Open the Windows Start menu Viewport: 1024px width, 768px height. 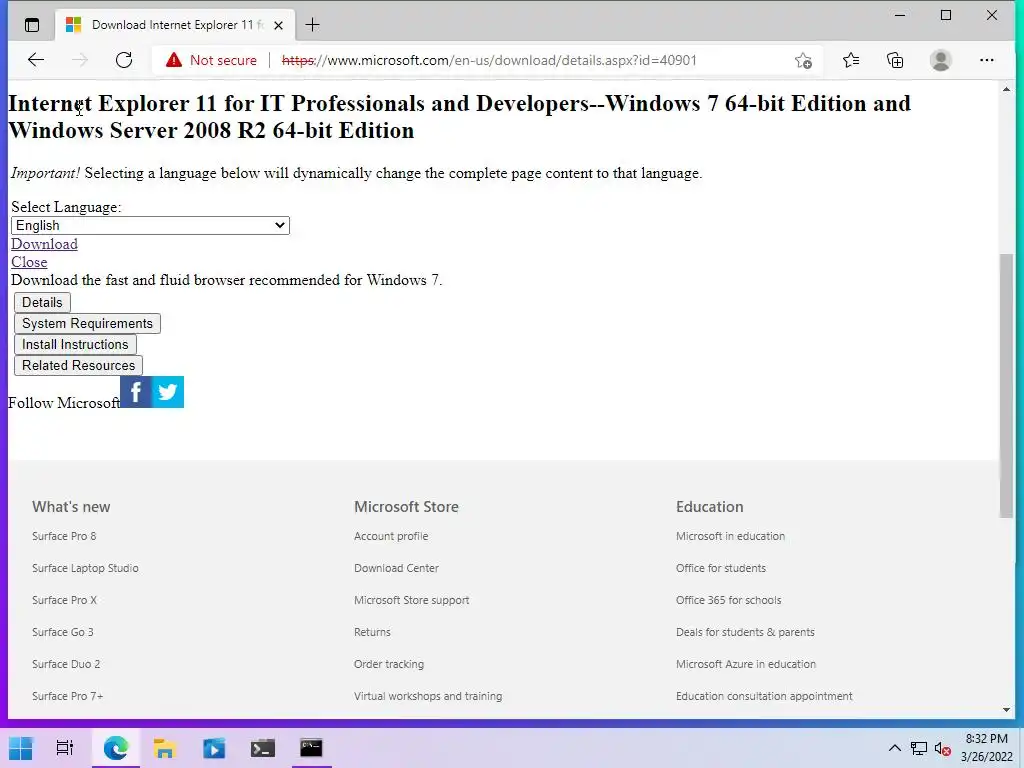coord(21,748)
